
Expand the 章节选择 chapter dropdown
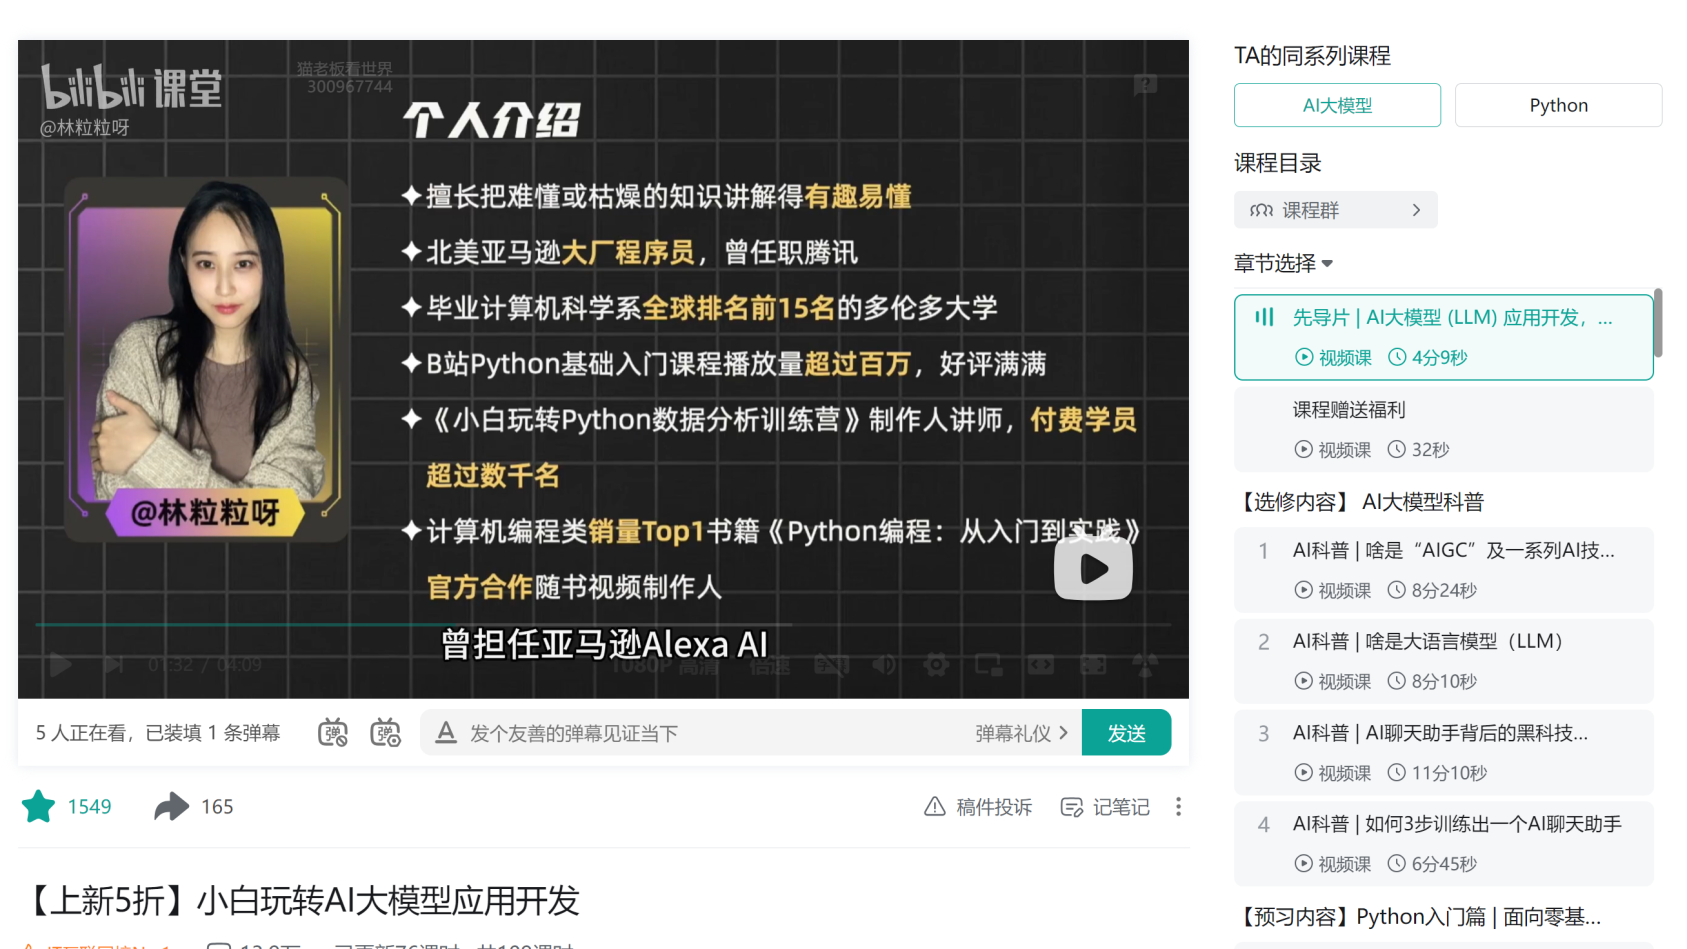pos(1283,263)
